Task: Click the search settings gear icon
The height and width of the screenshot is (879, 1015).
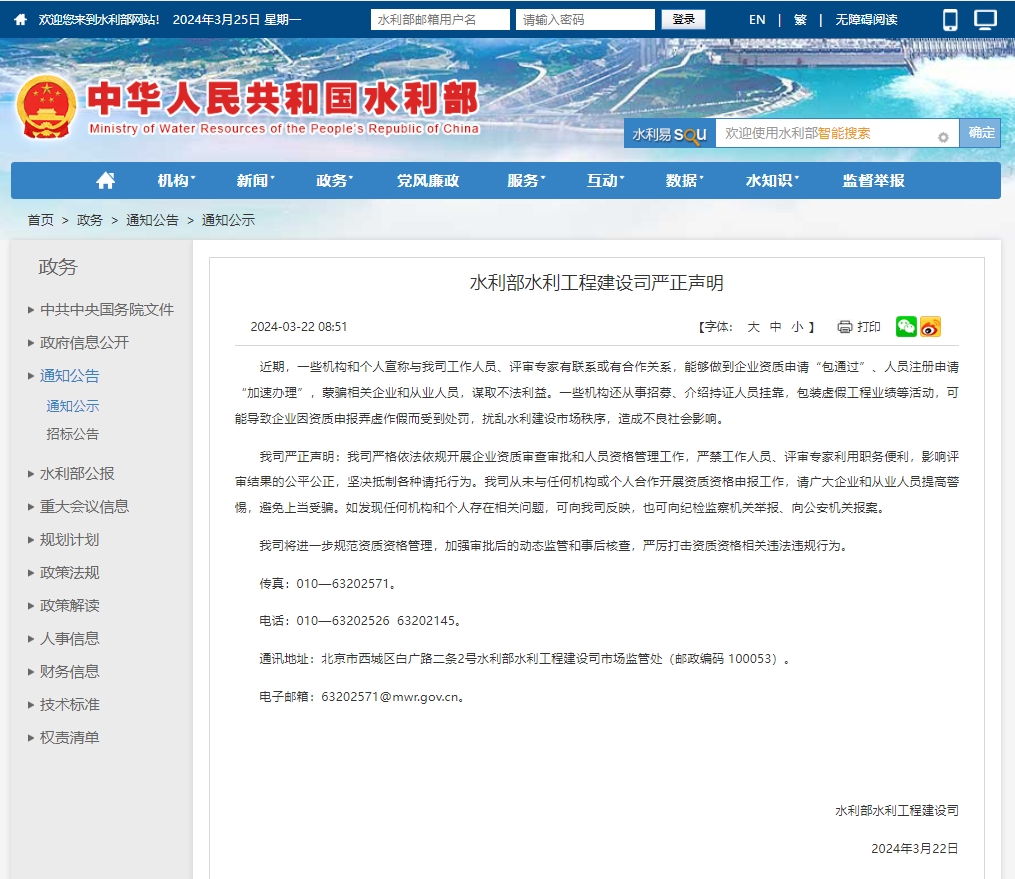Action: click(x=943, y=137)
